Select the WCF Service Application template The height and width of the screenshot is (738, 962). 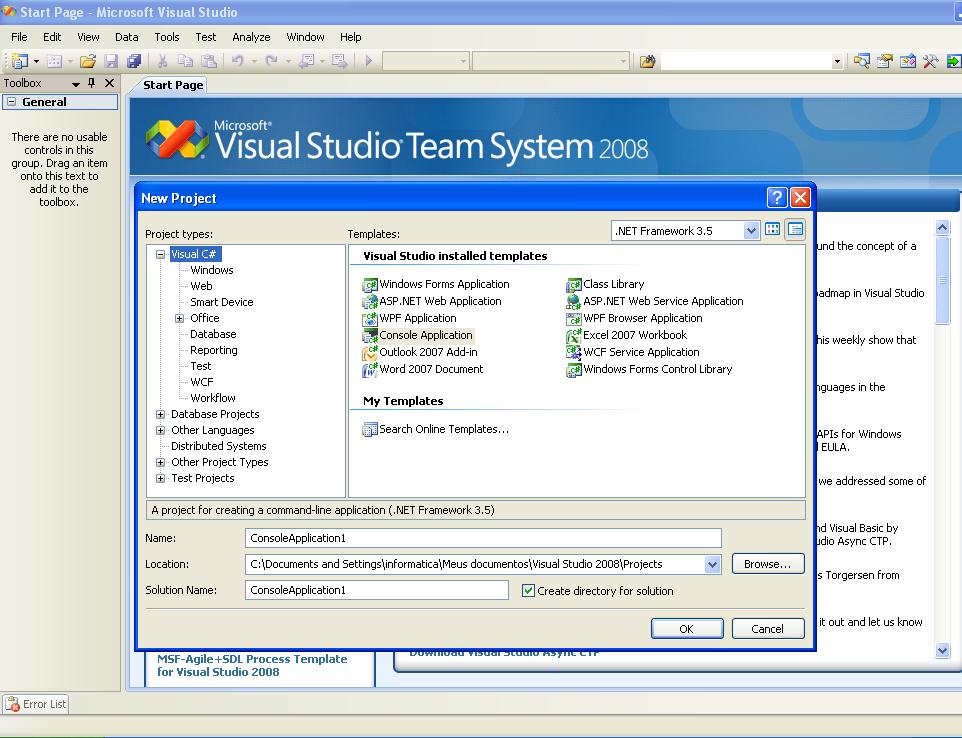[633, 352]
